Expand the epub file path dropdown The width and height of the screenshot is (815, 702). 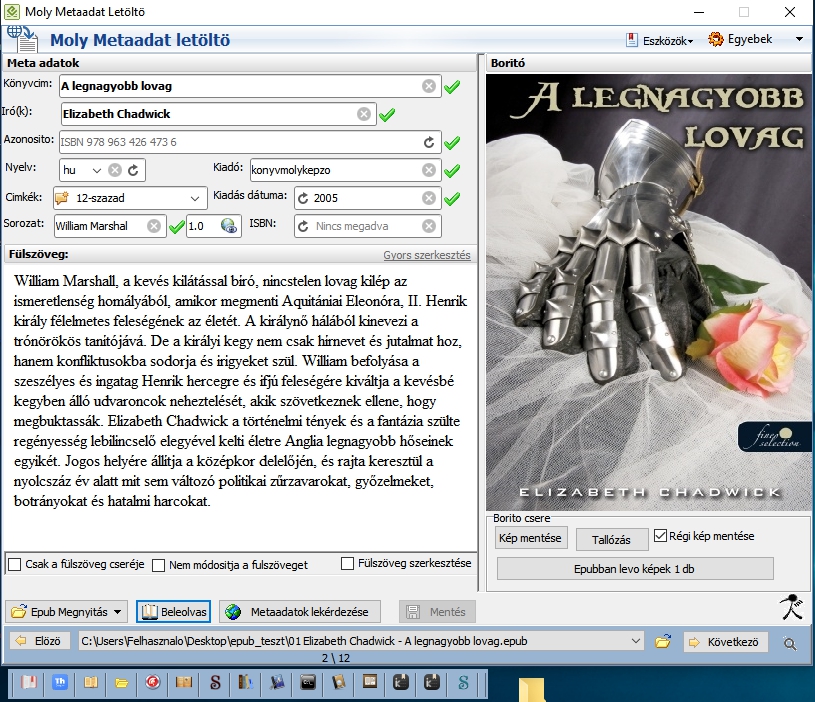[636, 641]
